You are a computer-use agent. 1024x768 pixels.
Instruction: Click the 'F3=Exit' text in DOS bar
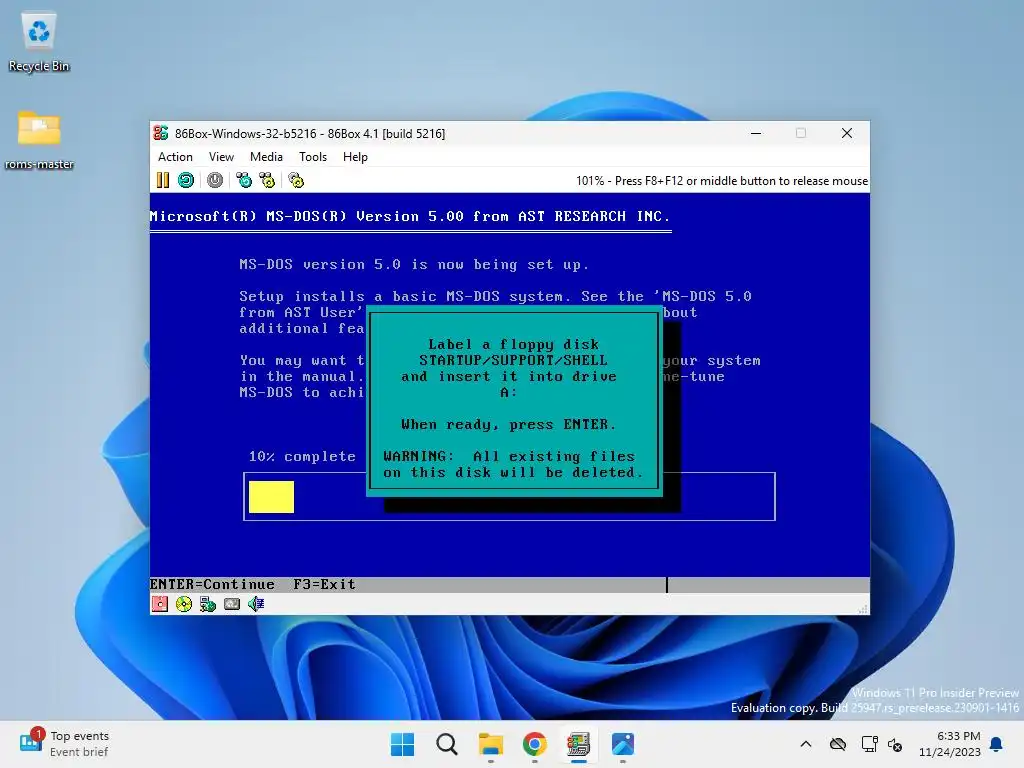(x=325, y=584)
